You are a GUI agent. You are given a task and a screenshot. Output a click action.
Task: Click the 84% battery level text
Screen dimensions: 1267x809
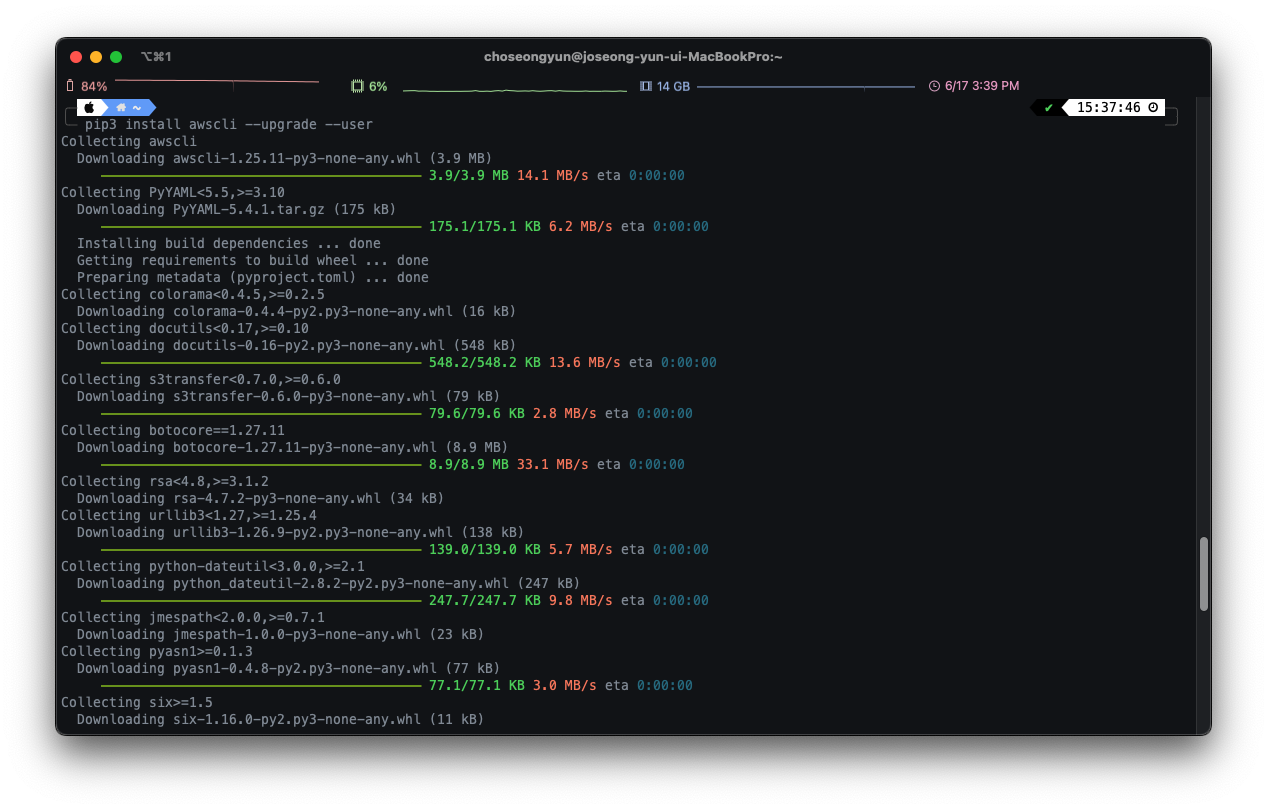[94, 86]
